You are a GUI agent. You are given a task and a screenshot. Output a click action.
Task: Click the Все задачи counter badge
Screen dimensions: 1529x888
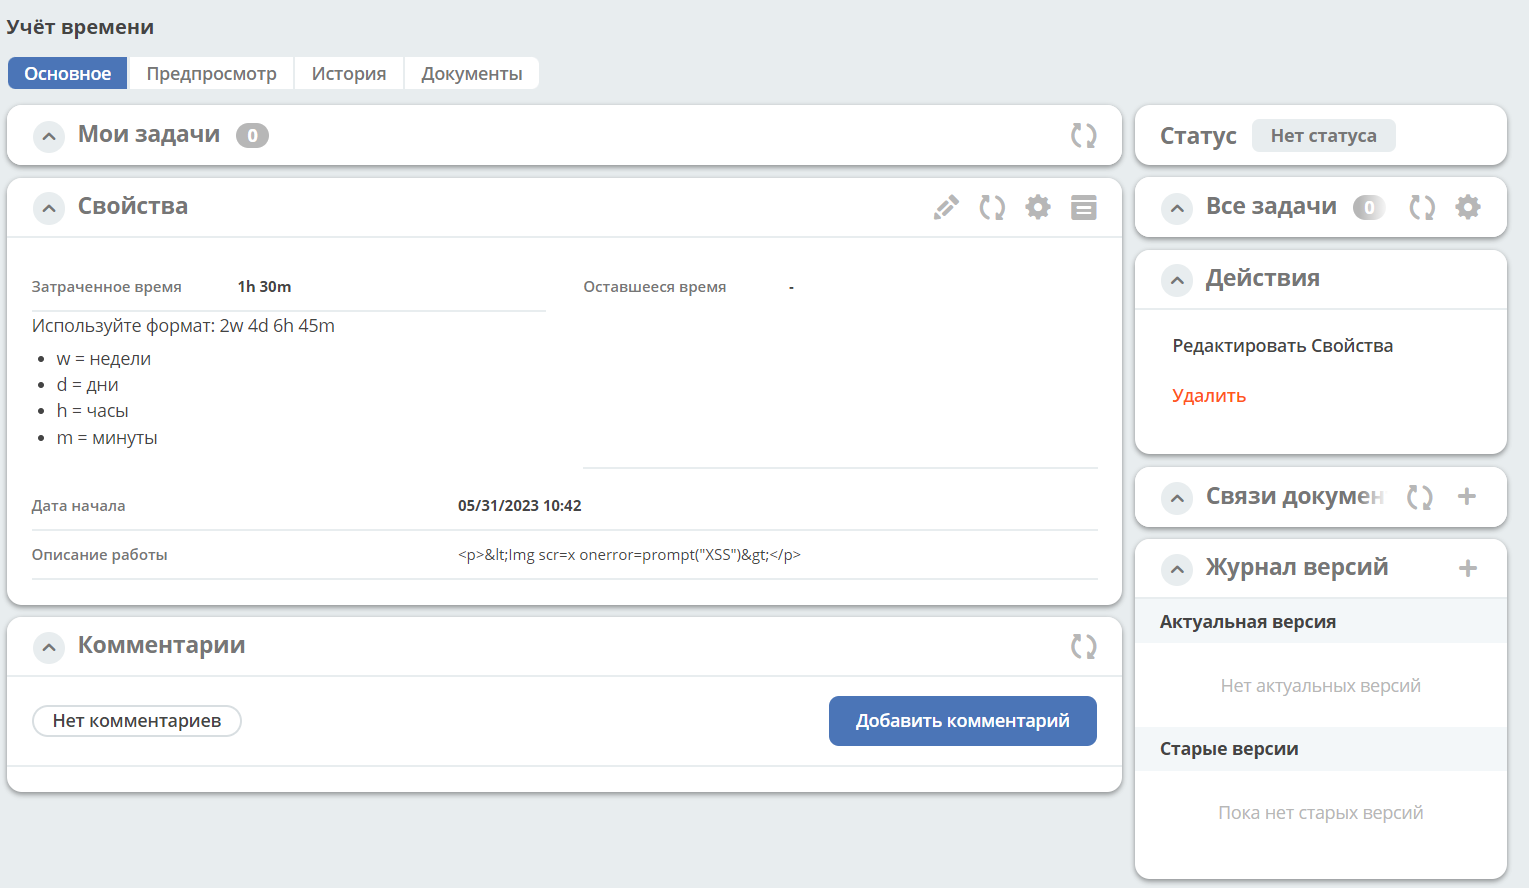[1369, 207]
